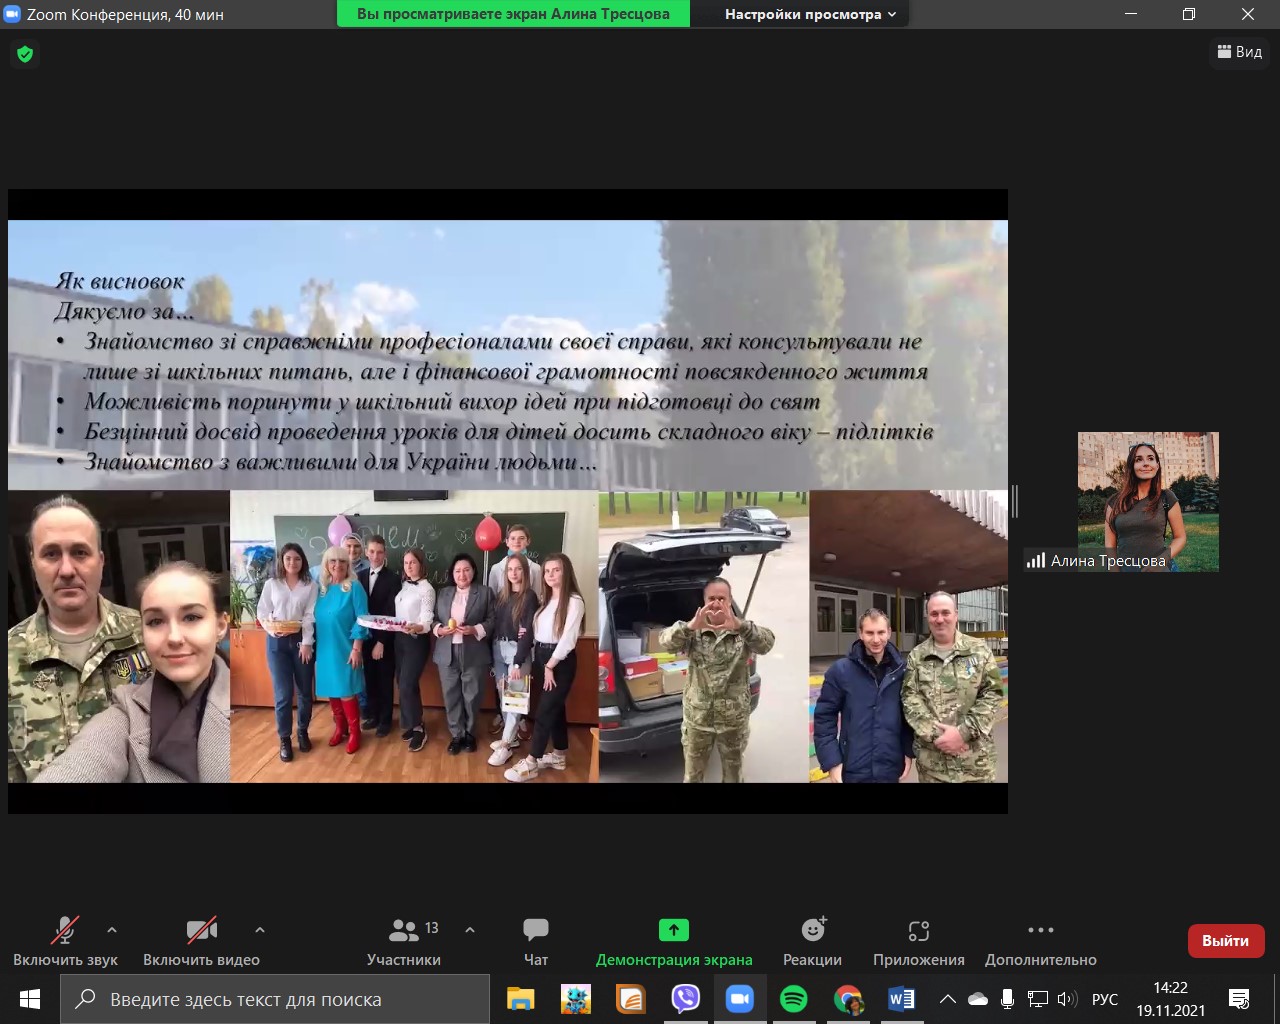Screen dimensions: 1280x1024
Task: Click the Zoom window title icon
Action: [x=13, y=14]
